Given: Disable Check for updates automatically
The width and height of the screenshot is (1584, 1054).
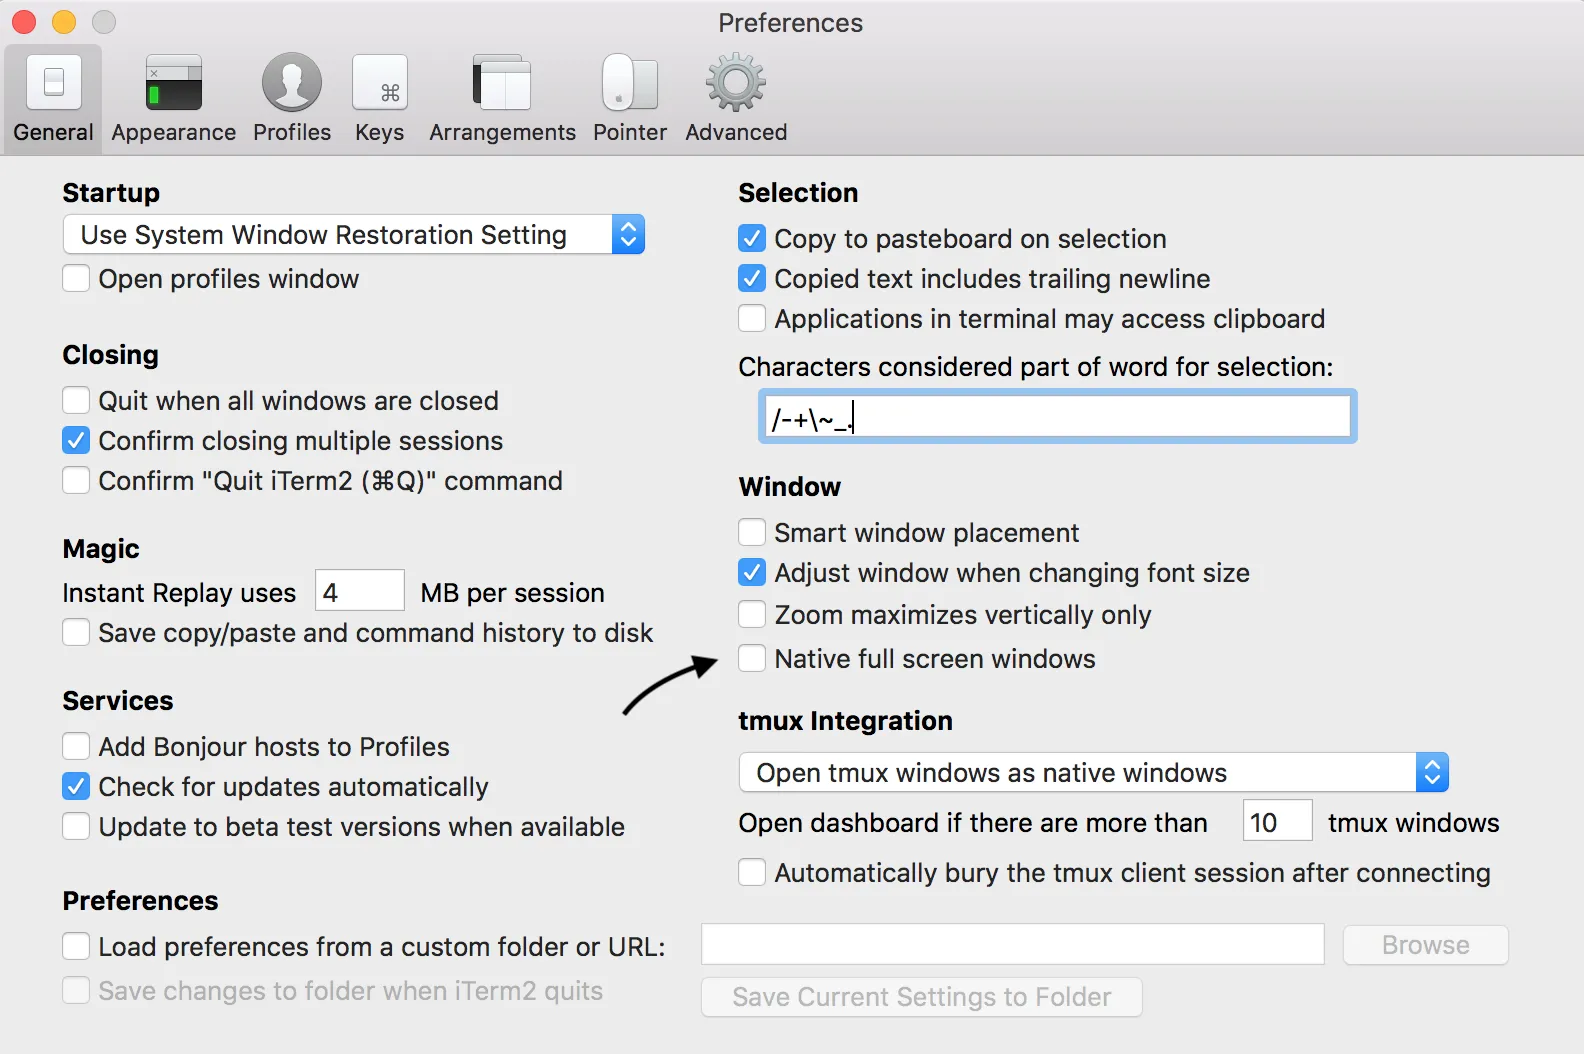Looking at the screenshot, I should (76, 786).
